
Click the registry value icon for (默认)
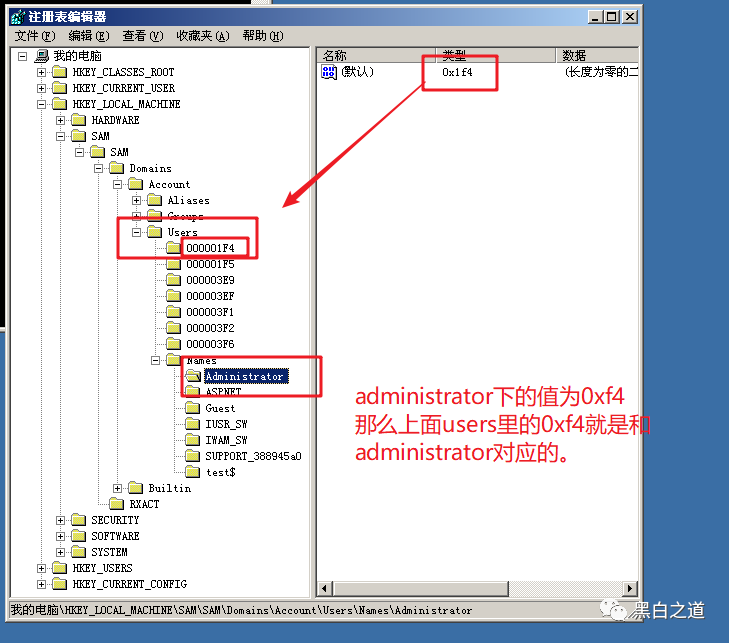[329, 72]
